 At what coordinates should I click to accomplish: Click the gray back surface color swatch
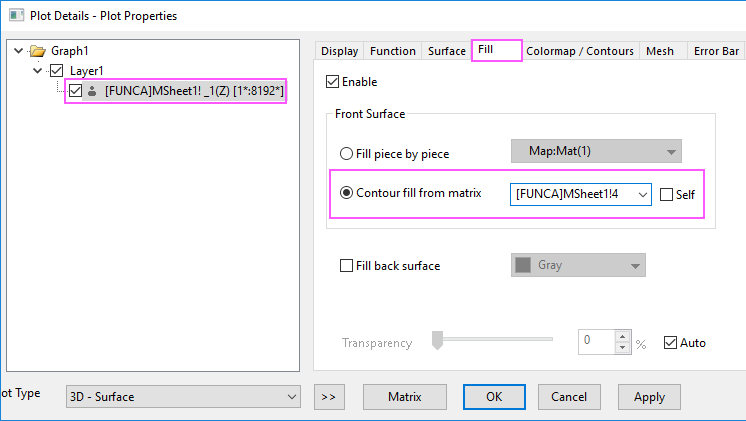pos(523,265)
